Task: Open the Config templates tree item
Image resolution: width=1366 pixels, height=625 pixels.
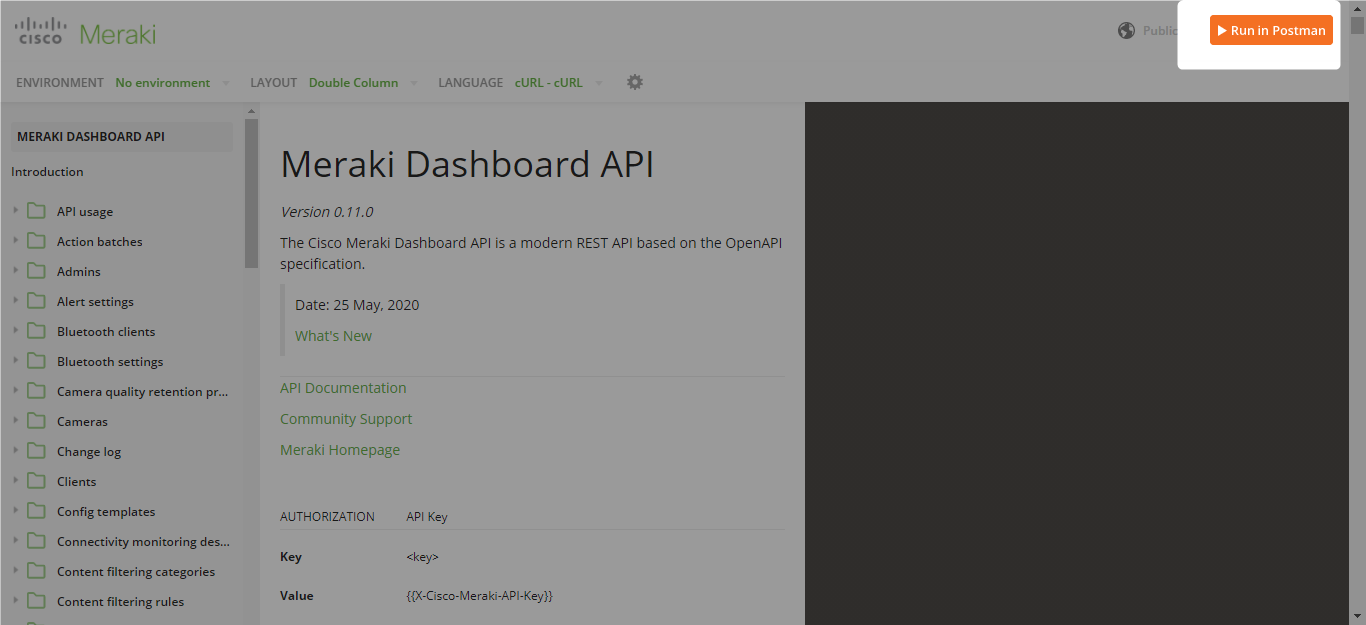Action: [x=106, y=512]
